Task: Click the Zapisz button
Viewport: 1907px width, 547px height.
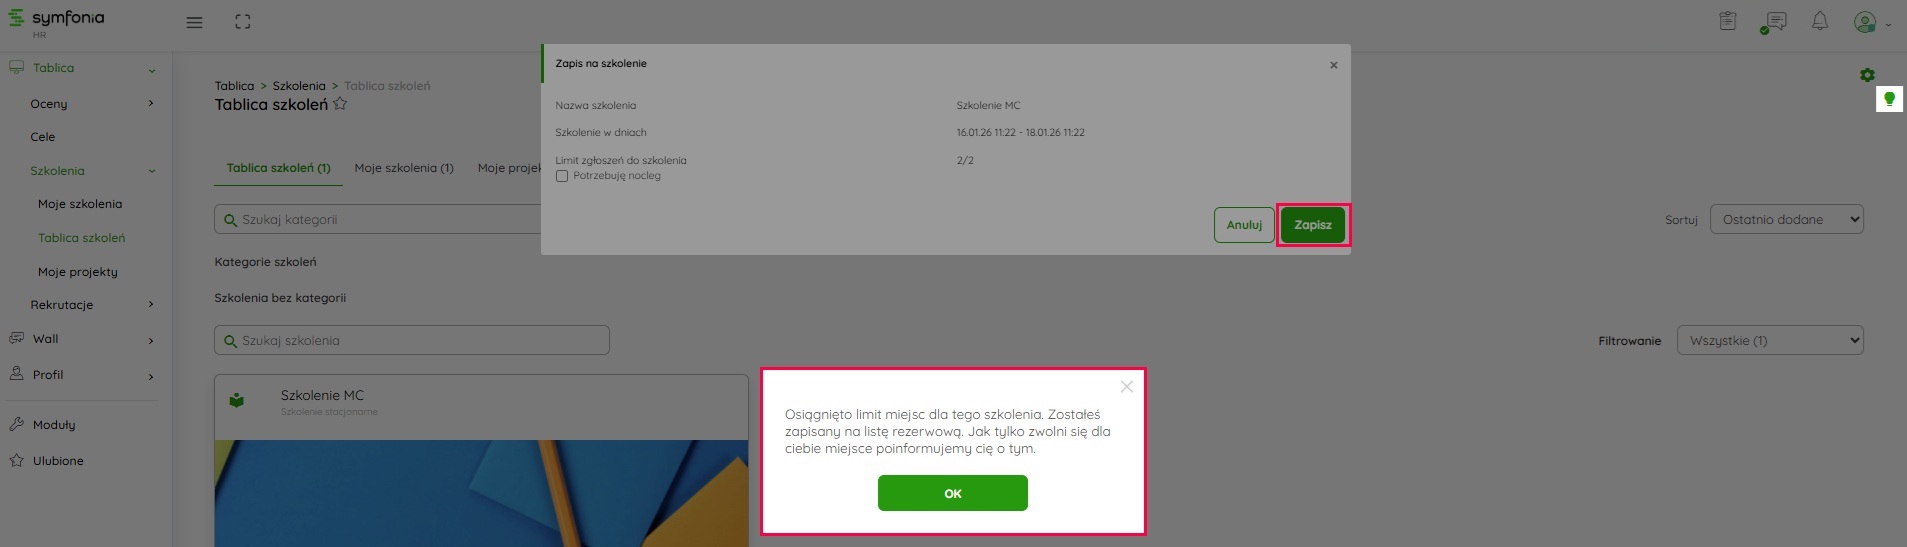Action: click(x=1313, y=225)
